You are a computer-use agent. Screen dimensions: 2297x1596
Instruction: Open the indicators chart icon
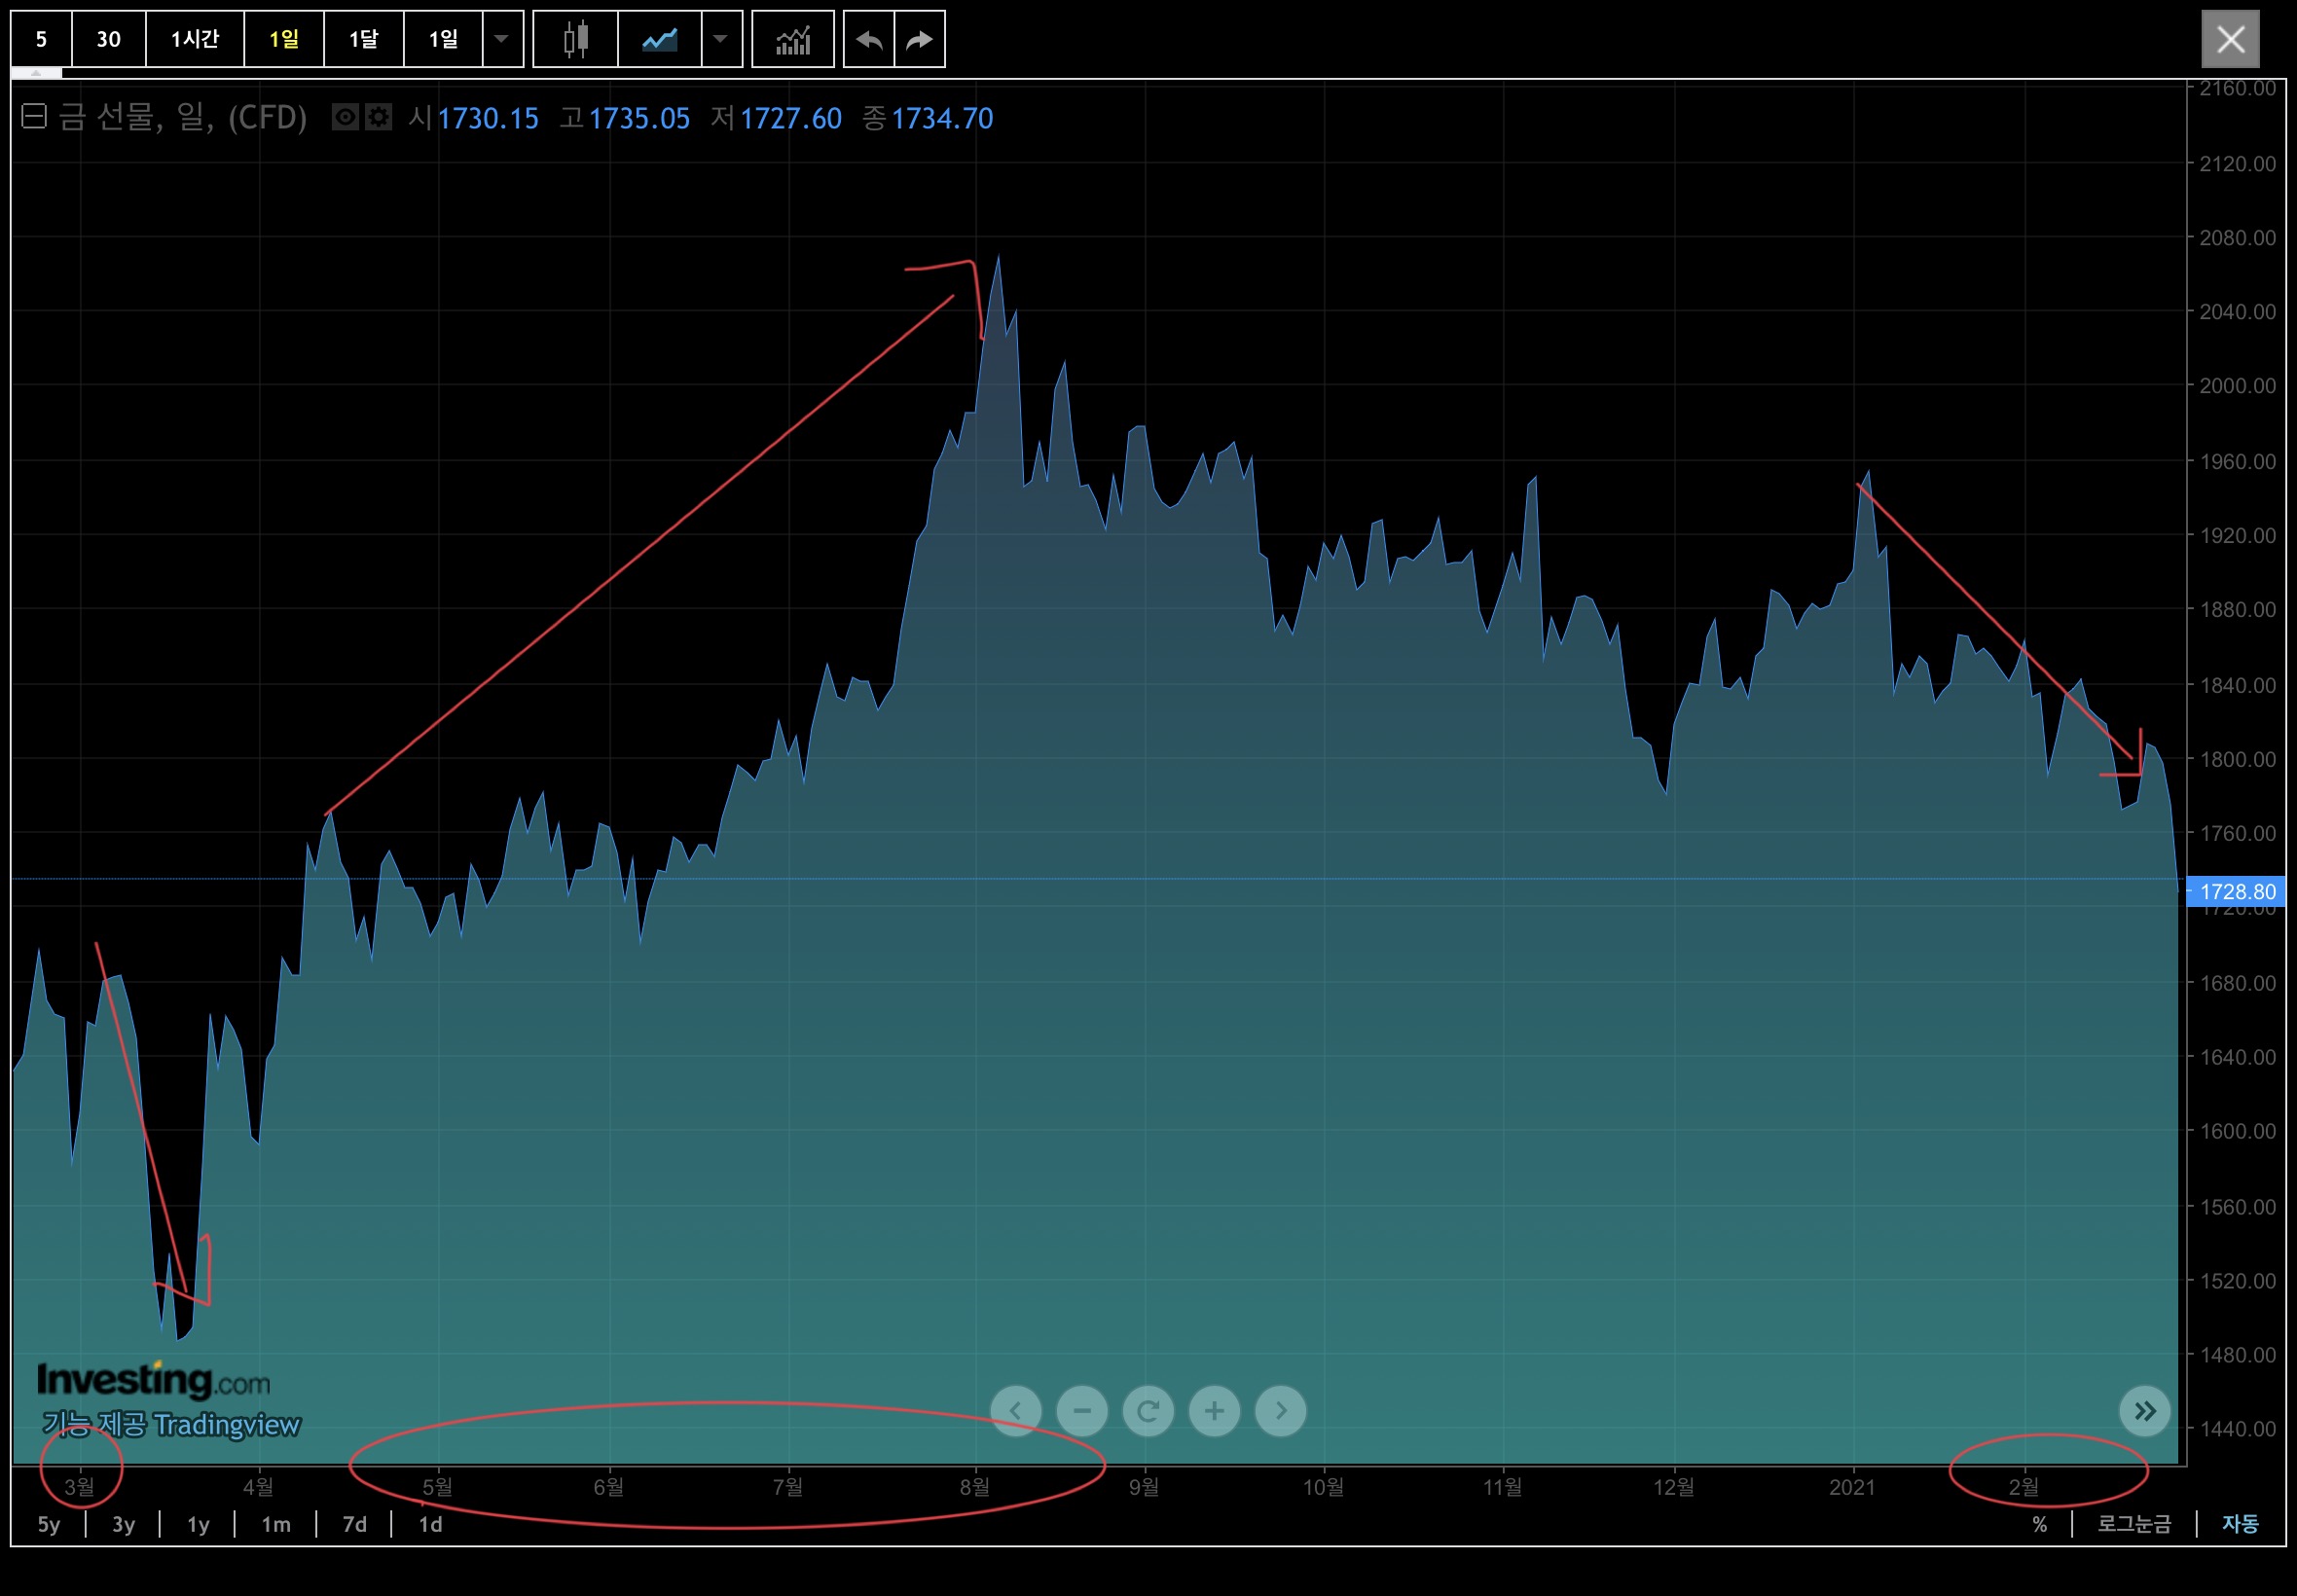tap(792, 40)
